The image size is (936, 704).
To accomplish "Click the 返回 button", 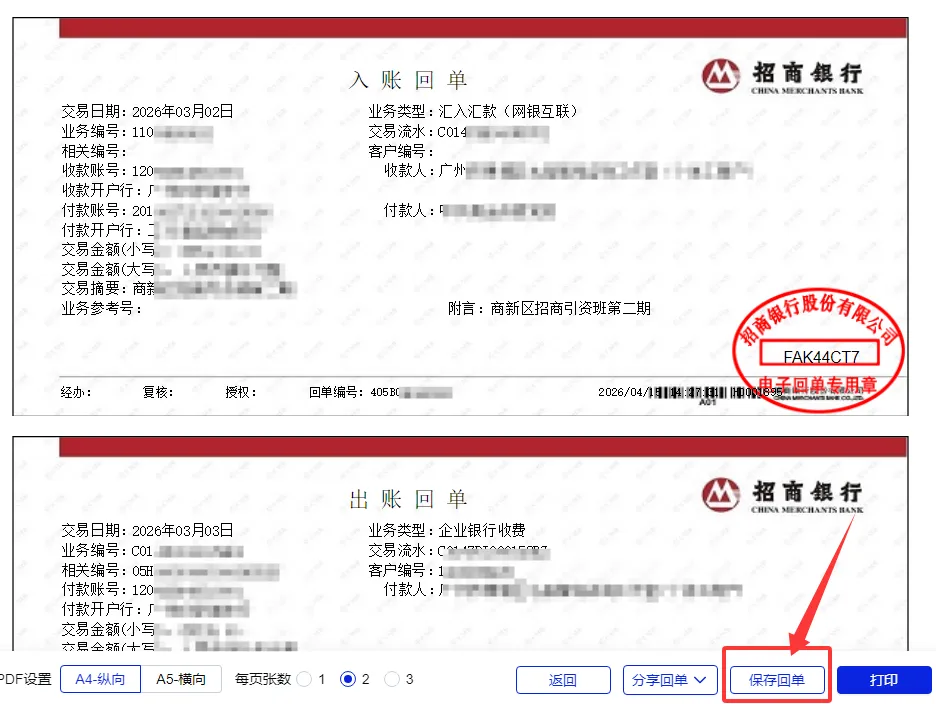I will point(563,680).
